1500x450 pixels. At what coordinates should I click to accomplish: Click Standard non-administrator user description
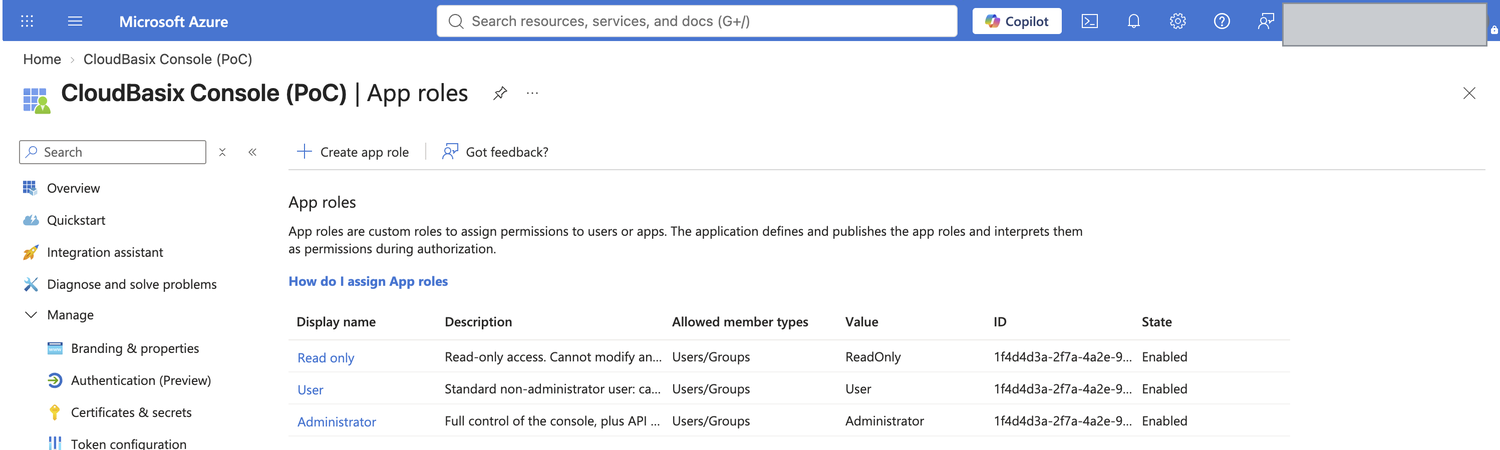(553, 389)
